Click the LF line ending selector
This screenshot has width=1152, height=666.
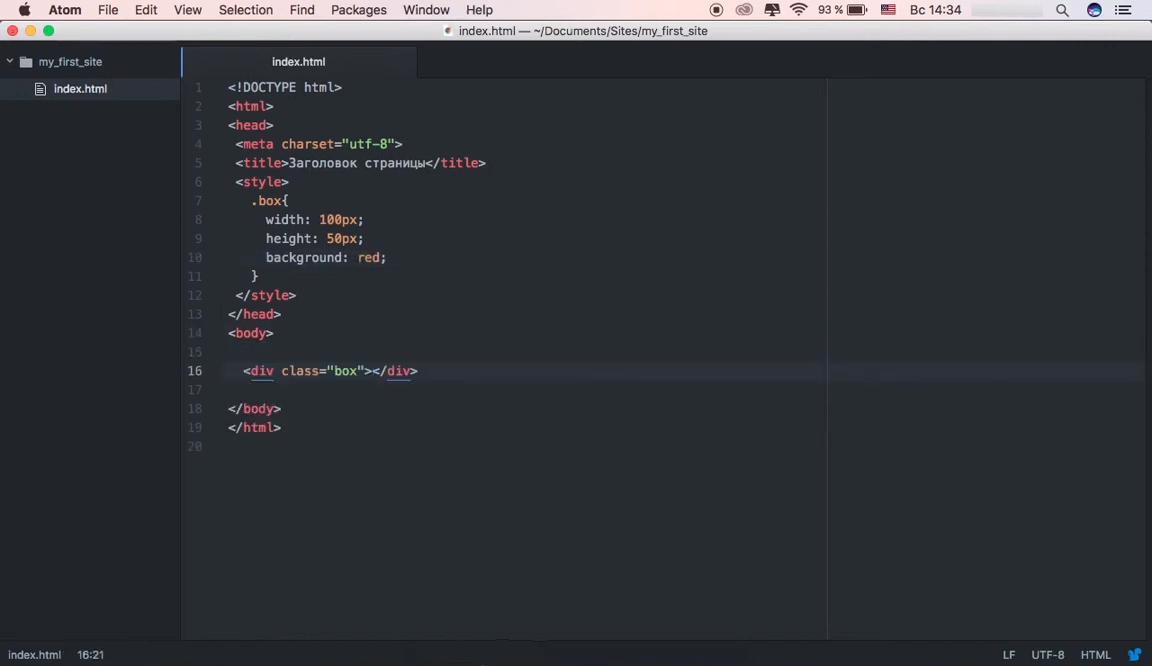(x=1009, y=655)
